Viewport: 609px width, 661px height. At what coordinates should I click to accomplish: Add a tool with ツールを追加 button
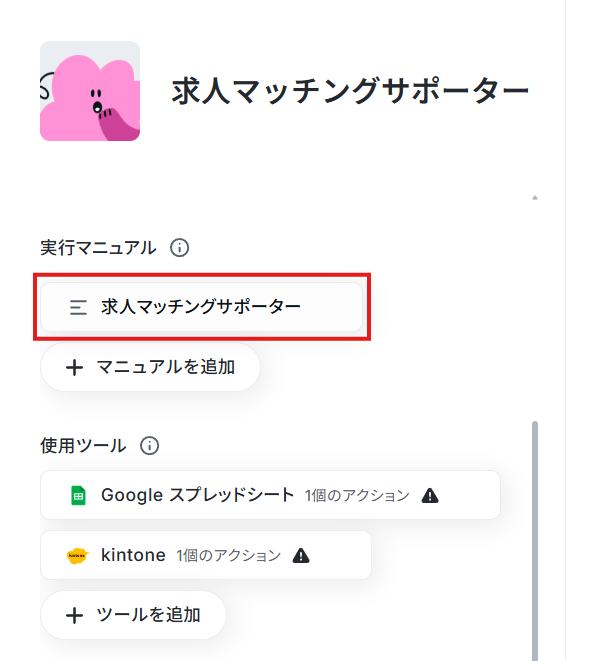(133, 615)
